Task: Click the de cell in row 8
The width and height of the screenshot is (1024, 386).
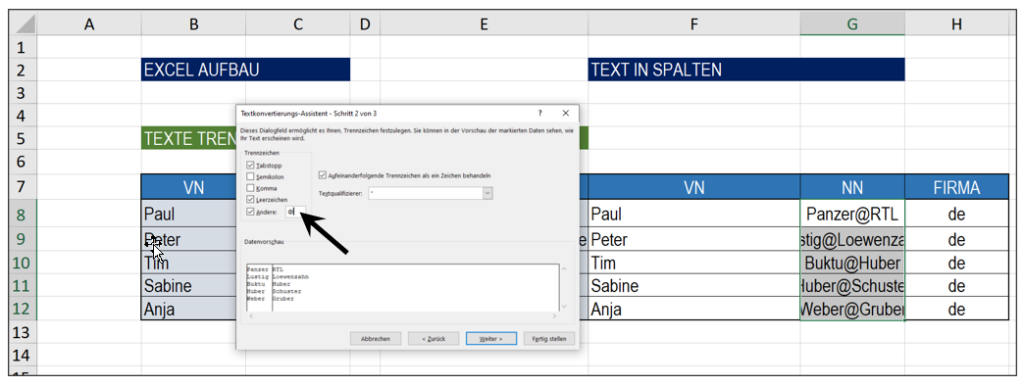Action: [957, 214]
